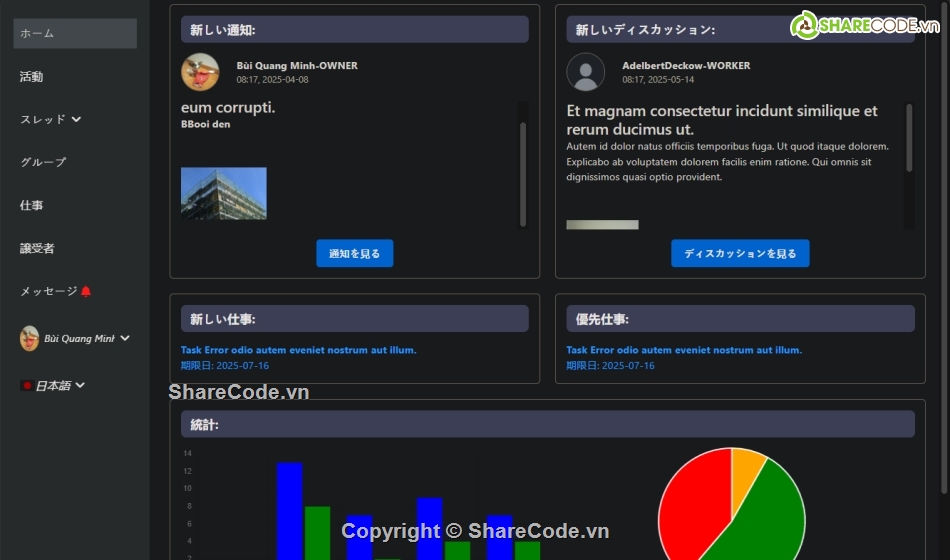Open the 日本語 language dropdown
The width and height of the screenshot is (950, 560).
[59, 385]
